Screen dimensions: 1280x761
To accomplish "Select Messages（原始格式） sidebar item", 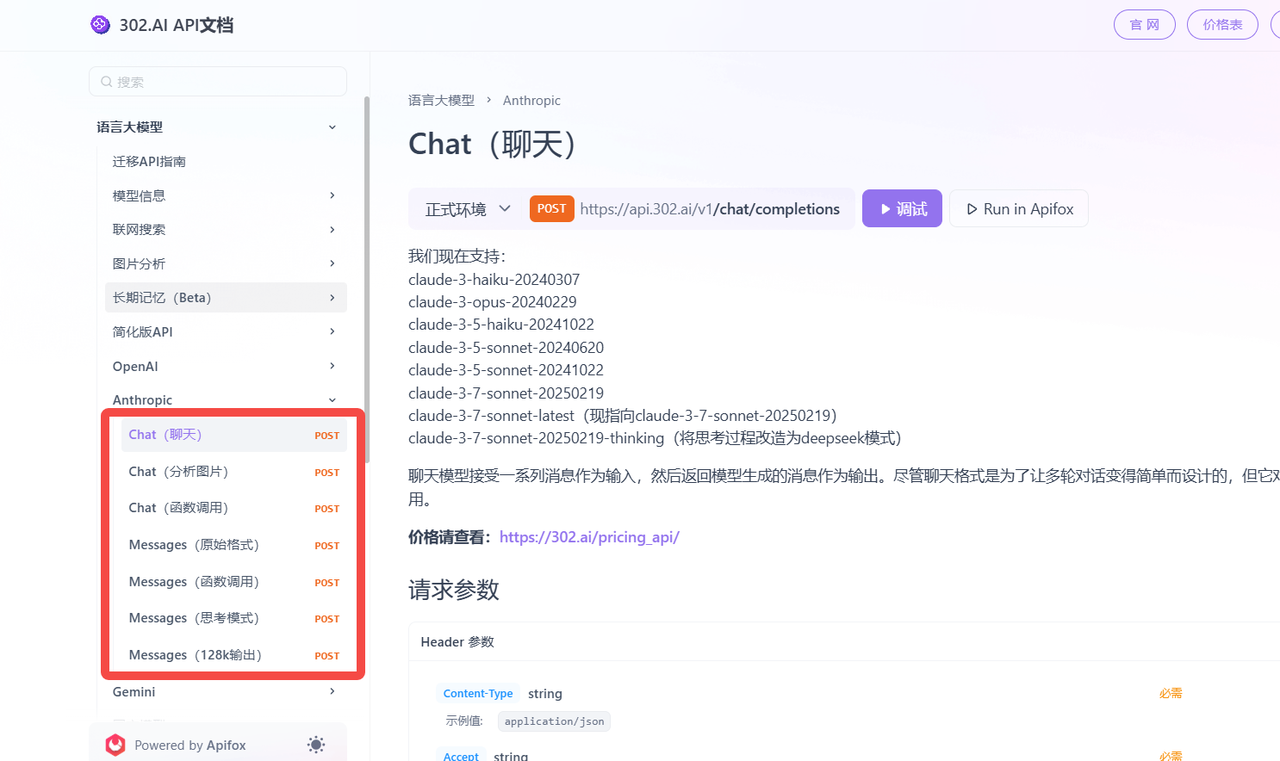I will 234,545.
